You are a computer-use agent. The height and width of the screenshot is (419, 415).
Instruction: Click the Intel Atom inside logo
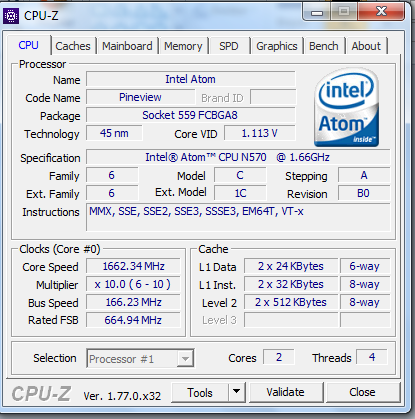pos(347,107)
